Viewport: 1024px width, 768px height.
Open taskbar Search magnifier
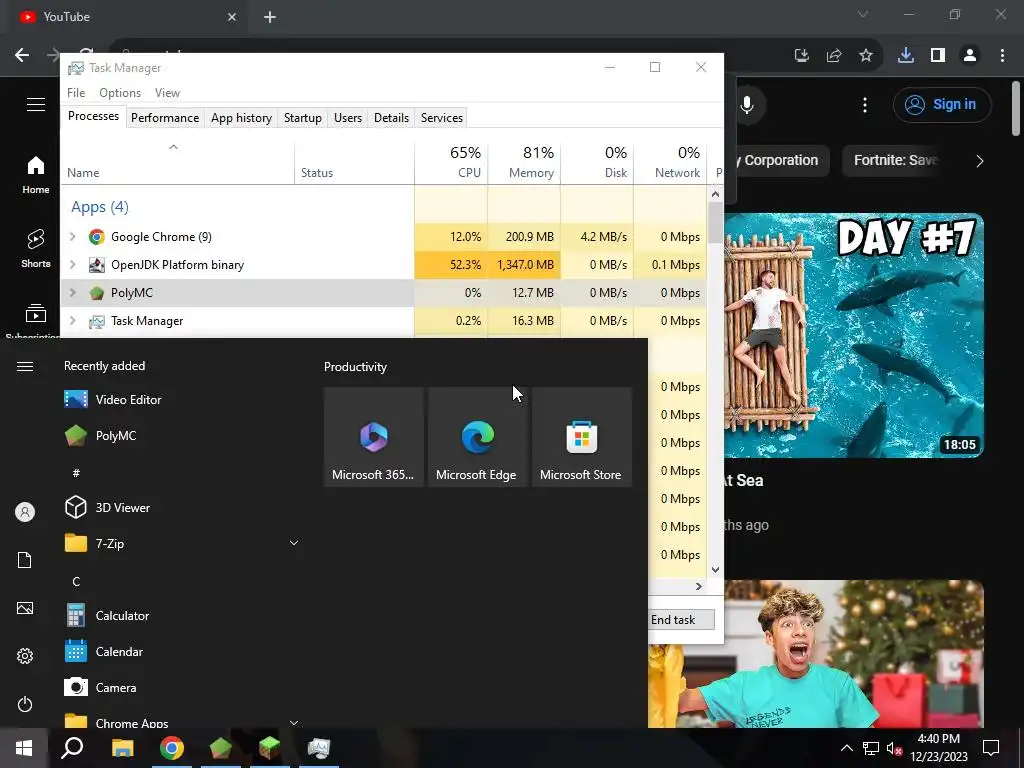click(72, 748)
